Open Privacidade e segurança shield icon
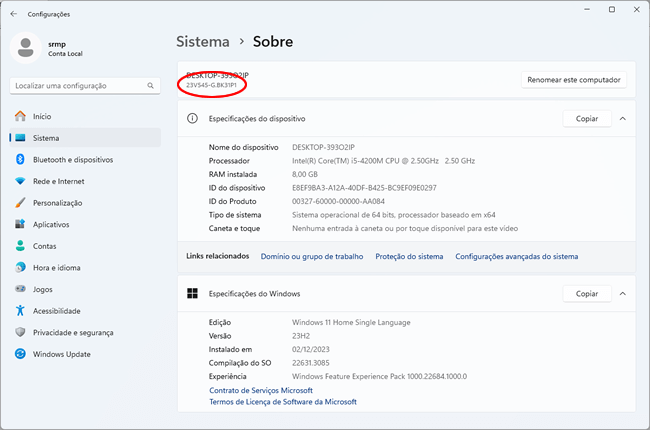The image size is (650, 430). (x=20, y=332)
